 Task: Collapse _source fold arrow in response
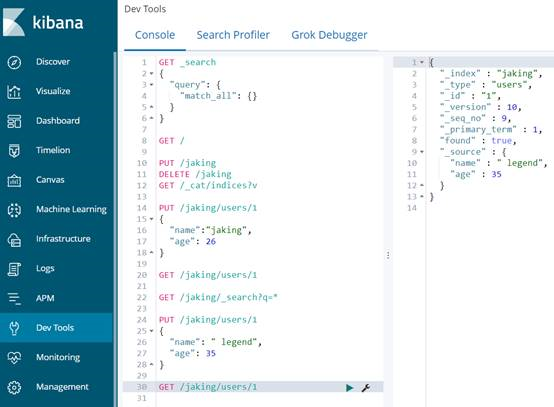click(422, 152)
